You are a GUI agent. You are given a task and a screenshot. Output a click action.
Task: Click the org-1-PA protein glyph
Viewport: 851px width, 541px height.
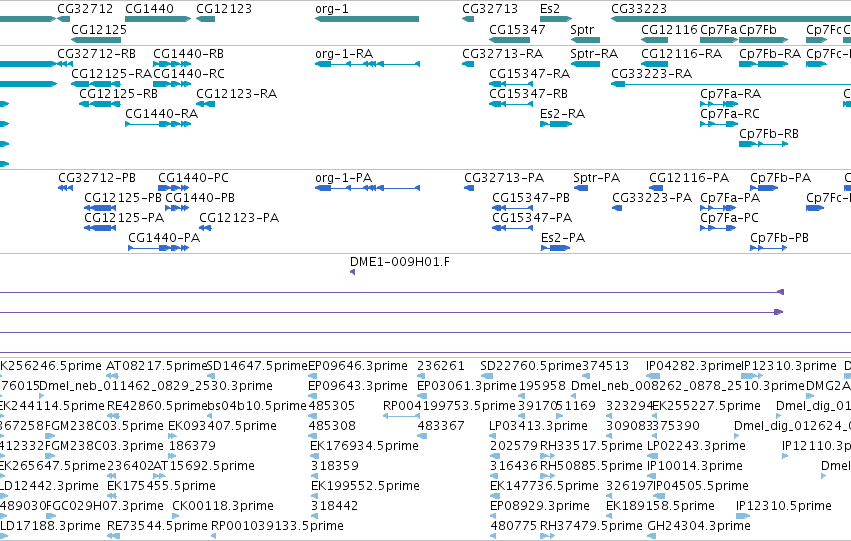[367, 188]
